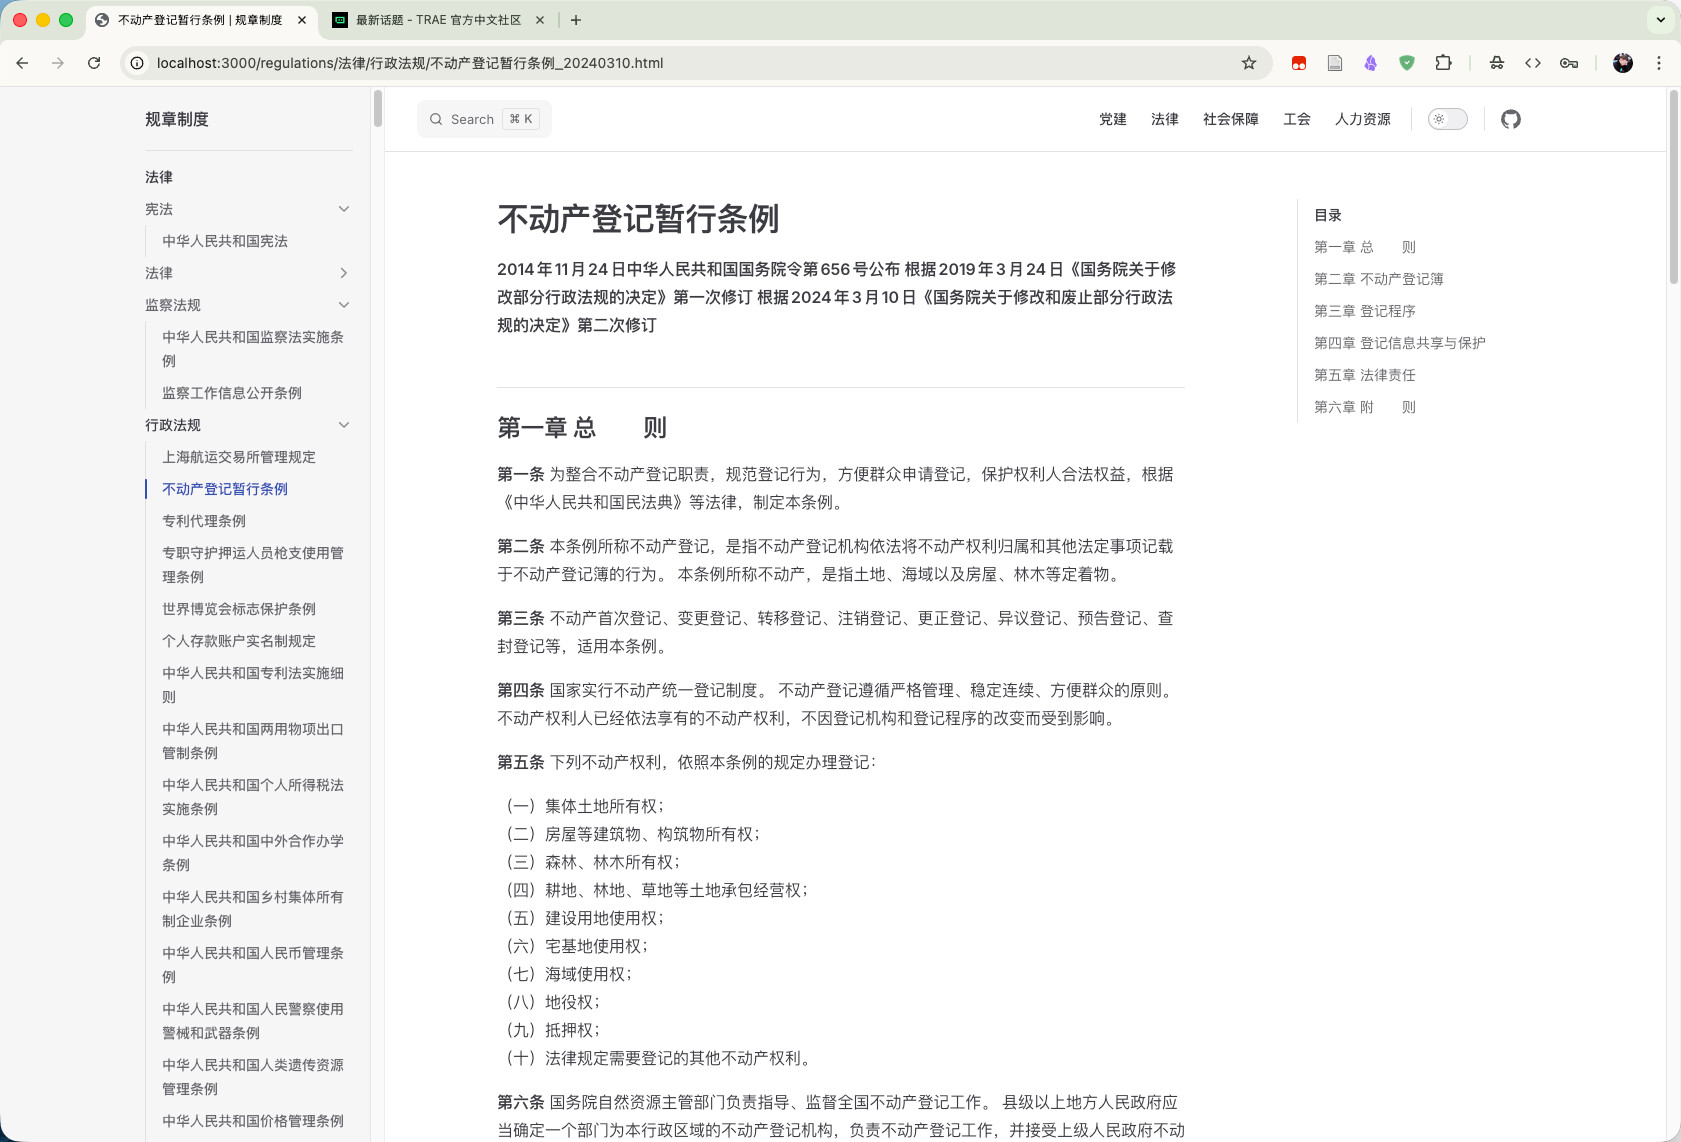Open the Chrome three-dot menu
This screenshot has width=1681, height=1142.
tap(1658, 63)
